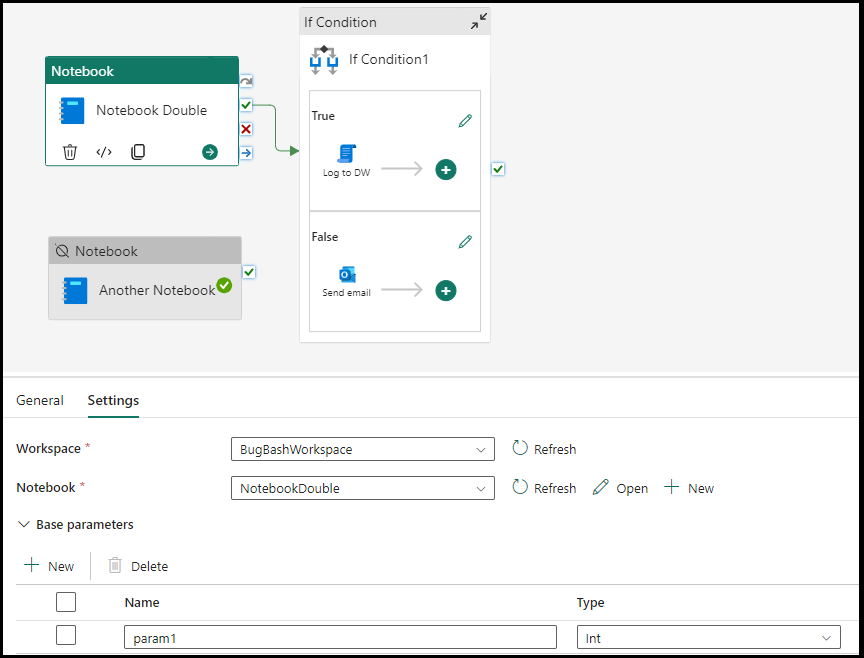The width and height of the screenshot is (864, 658).
Task: Add an activity after Log to DW
Action: 446,169
